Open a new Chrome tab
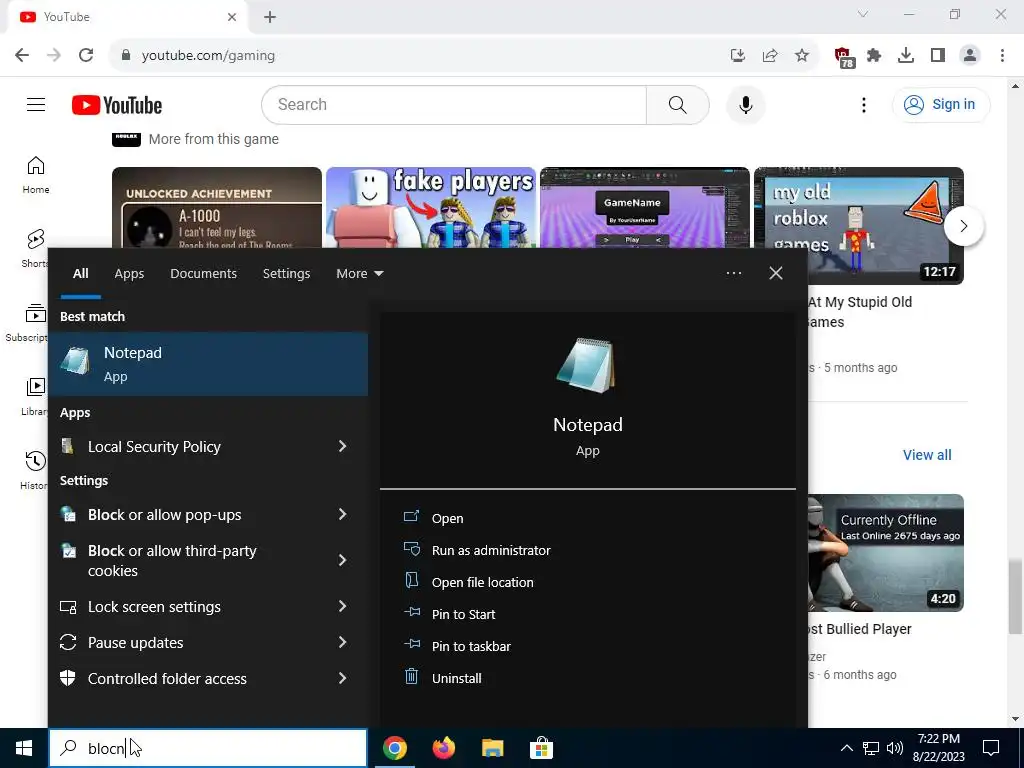 pyautogui.click(x=270, y=17)
